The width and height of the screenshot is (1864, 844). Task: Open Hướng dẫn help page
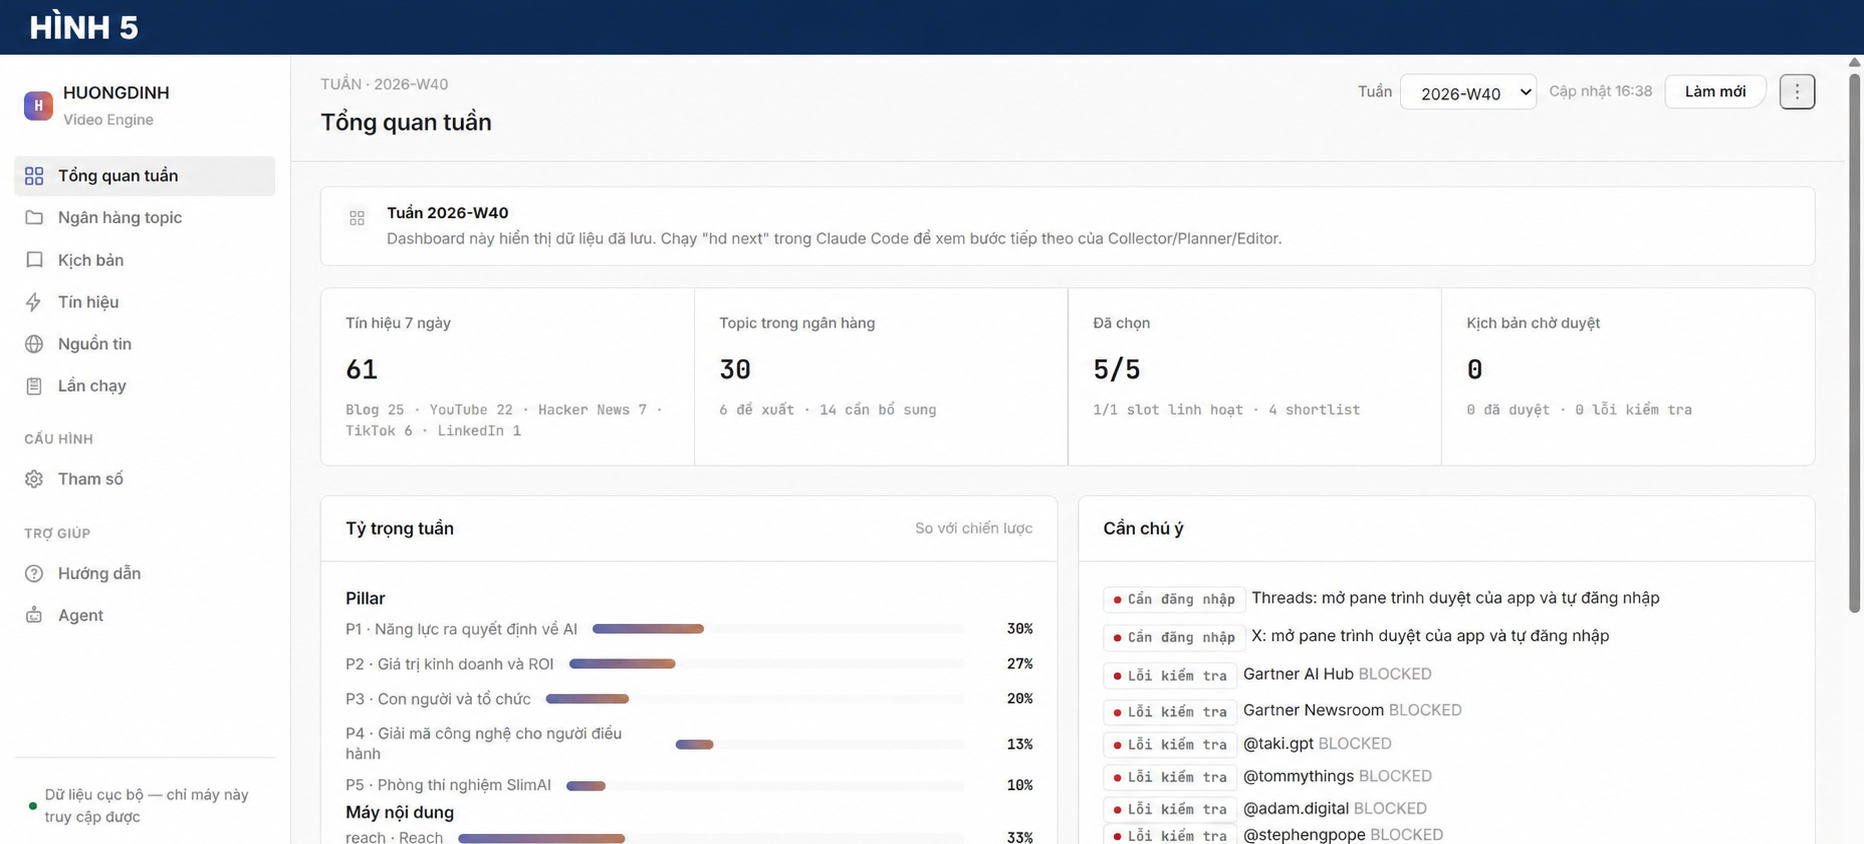145,574
